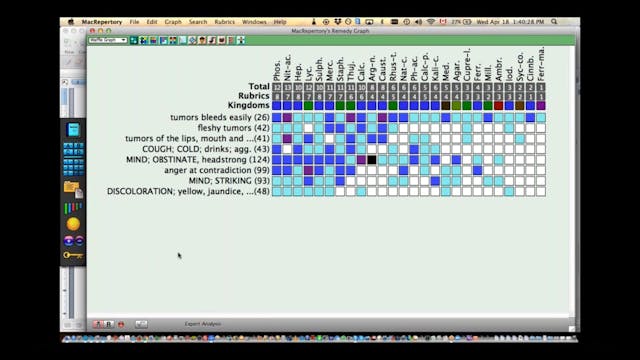Select the Phos. remedy column header
The height and width of the screenshot is (360, 640).
click(x=277, y=70)
